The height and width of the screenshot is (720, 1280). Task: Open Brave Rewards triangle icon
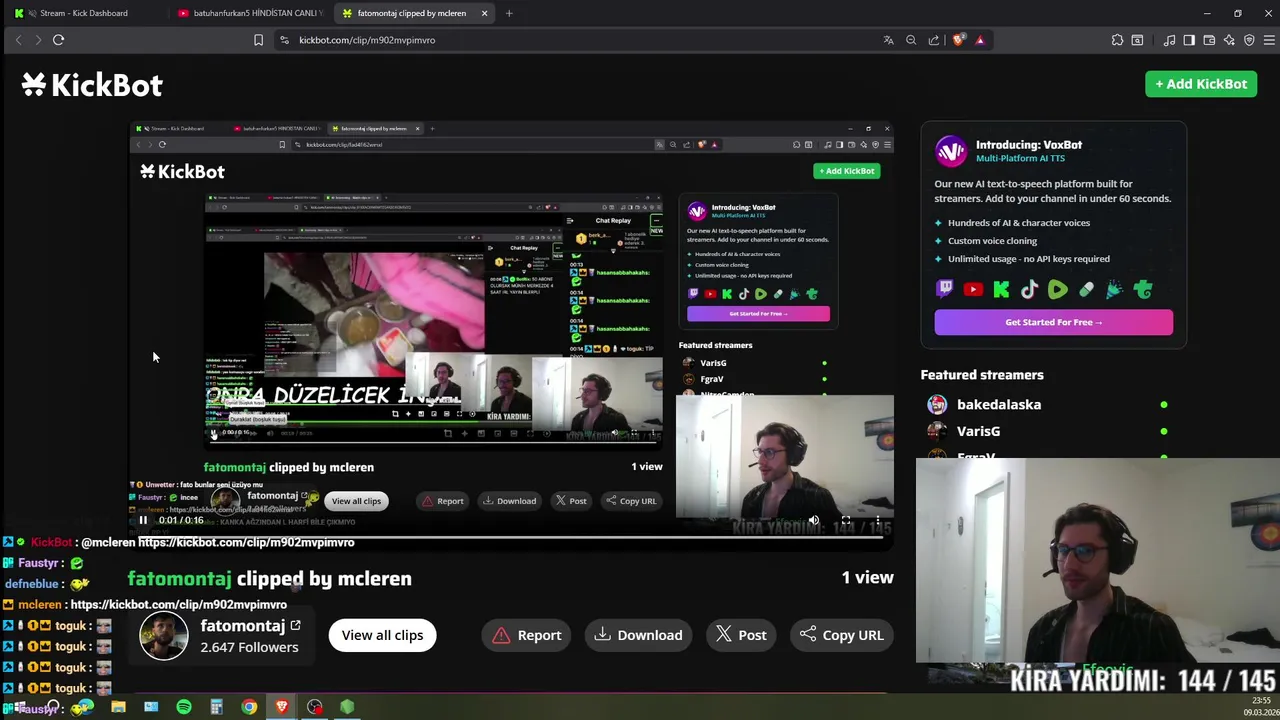[980, 40]
